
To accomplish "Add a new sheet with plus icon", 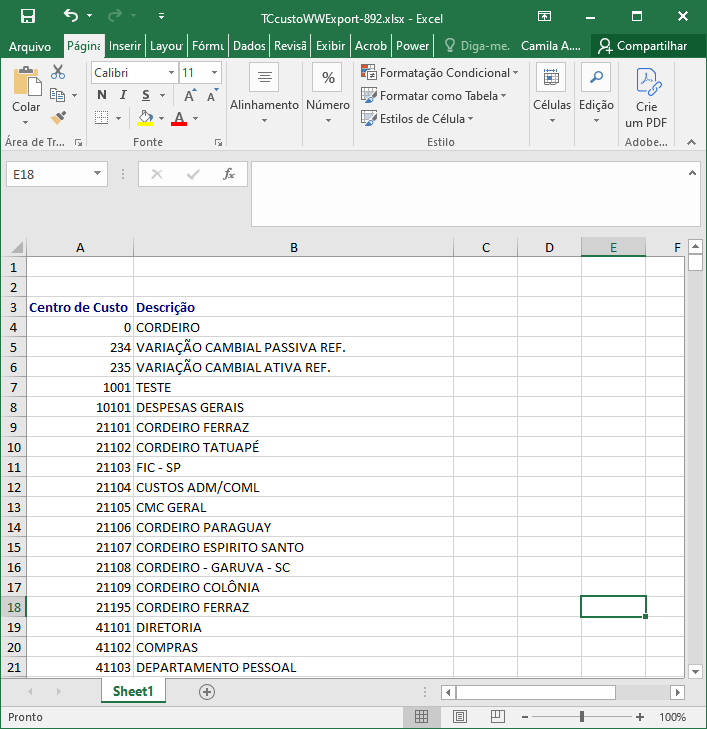I will point(207,692).
